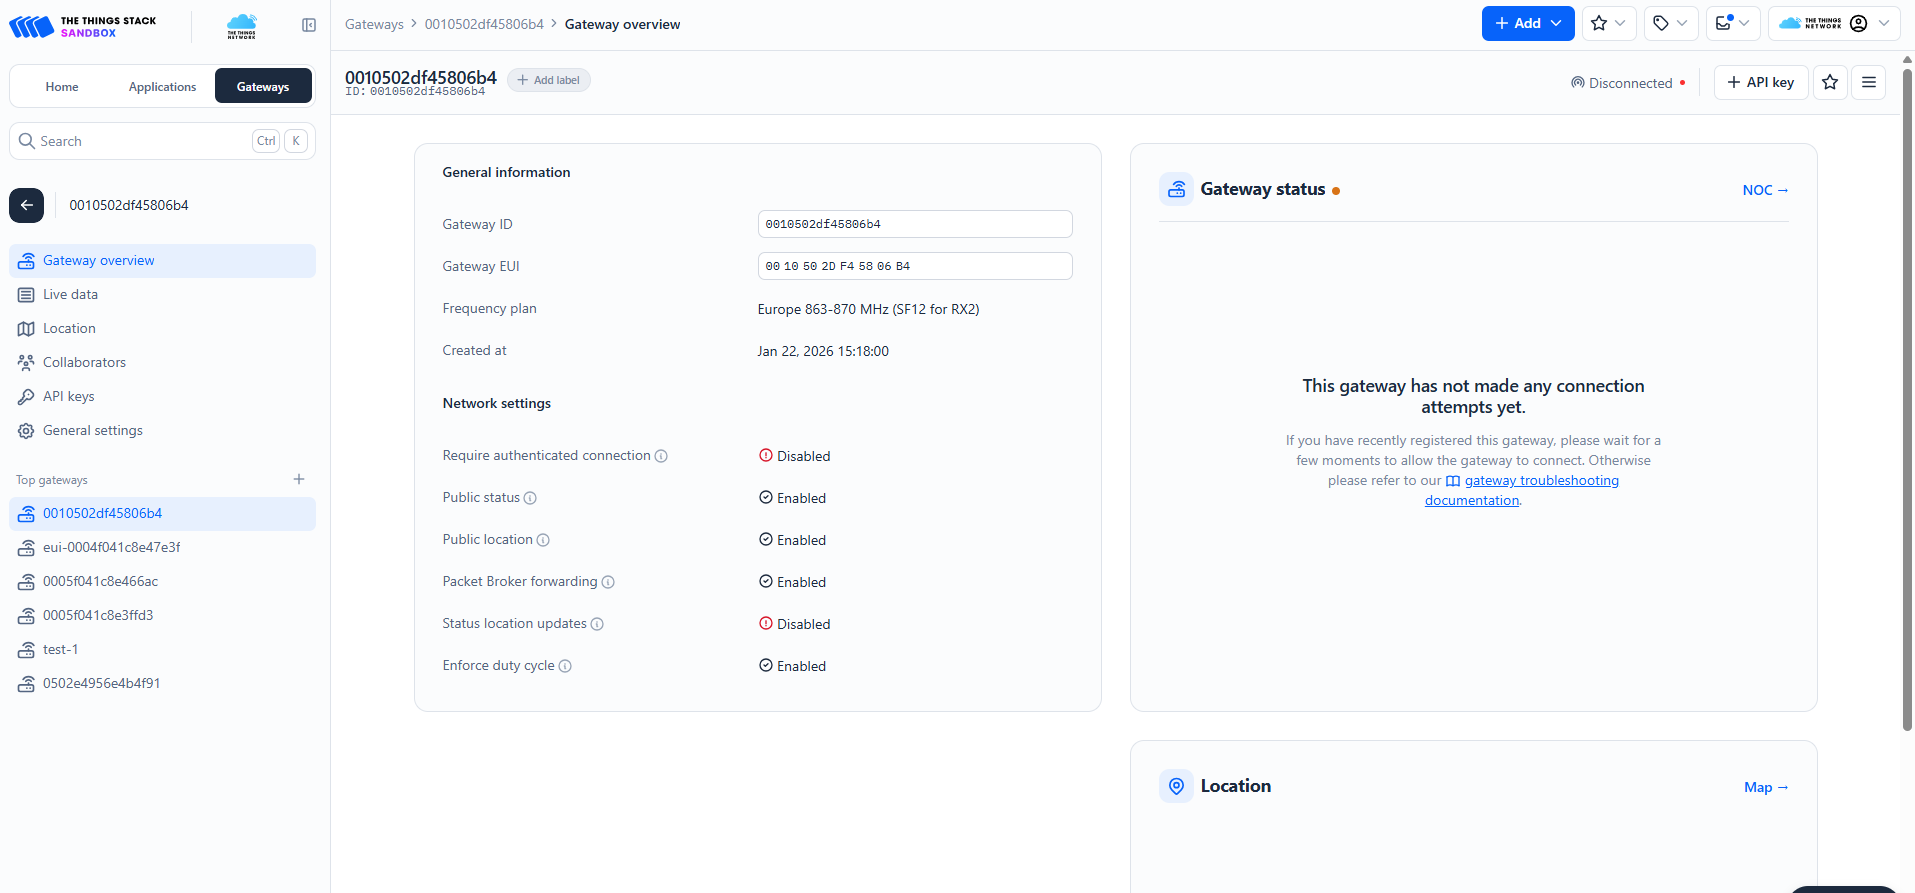This screenshot has width=1915, height=893.
Task: Open the hamburger menu beside bookmark star
Action: point(1868,82)
